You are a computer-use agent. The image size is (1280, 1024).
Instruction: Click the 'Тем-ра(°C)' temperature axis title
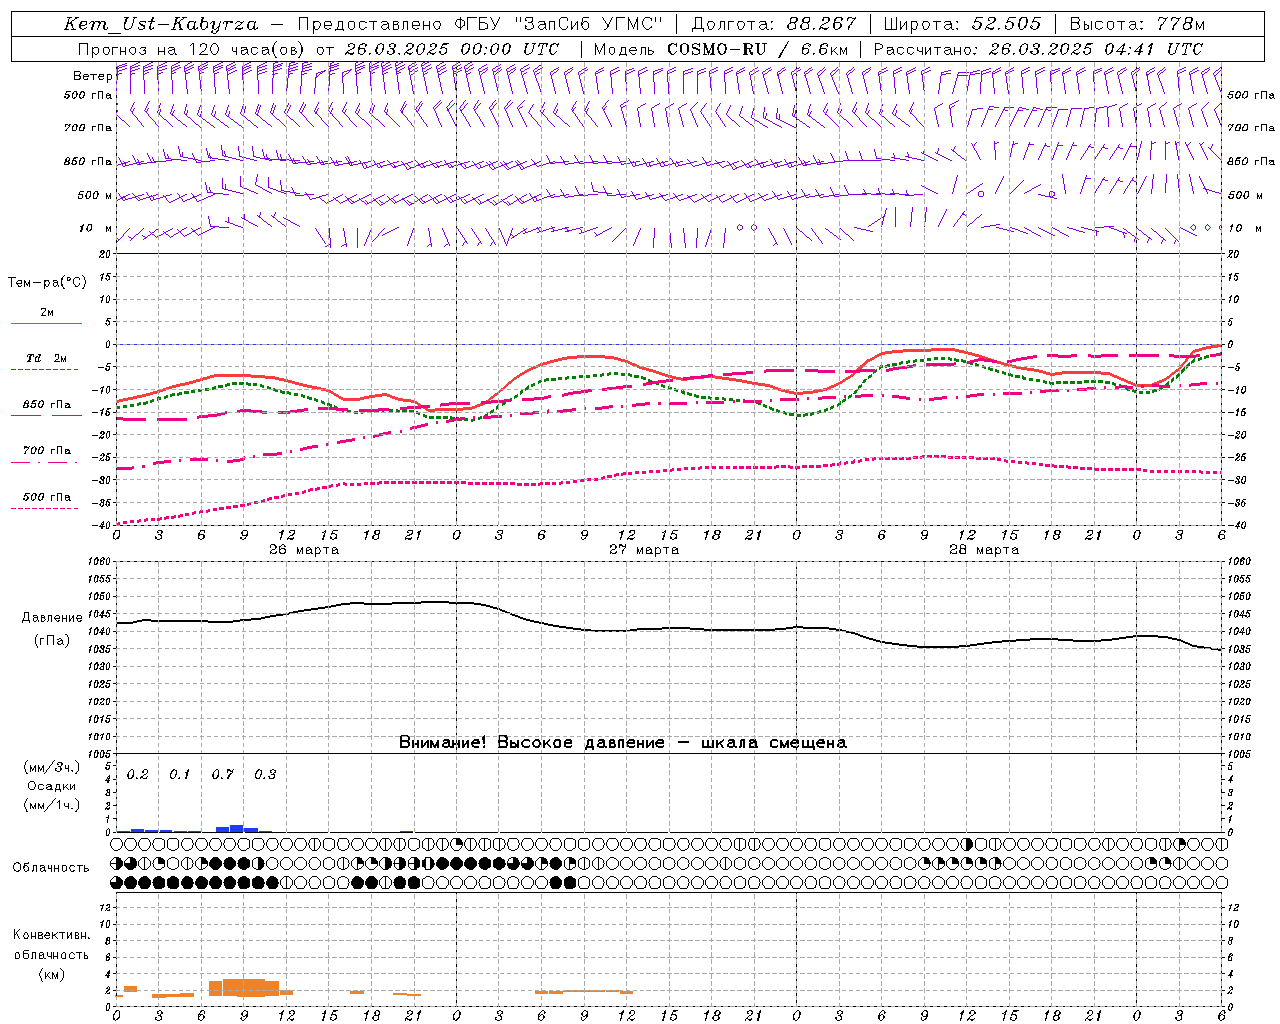pos(47,283)
